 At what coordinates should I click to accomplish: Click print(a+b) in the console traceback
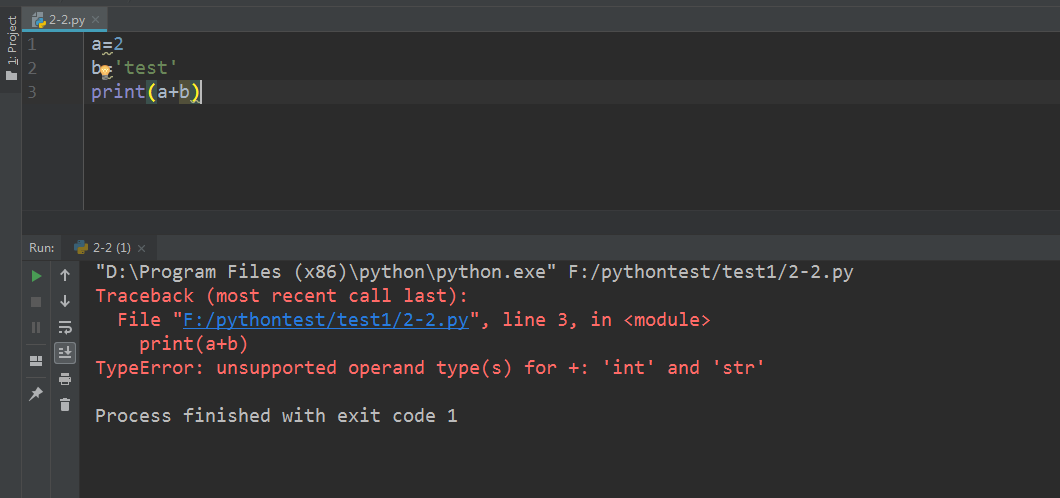click(194, 345)
